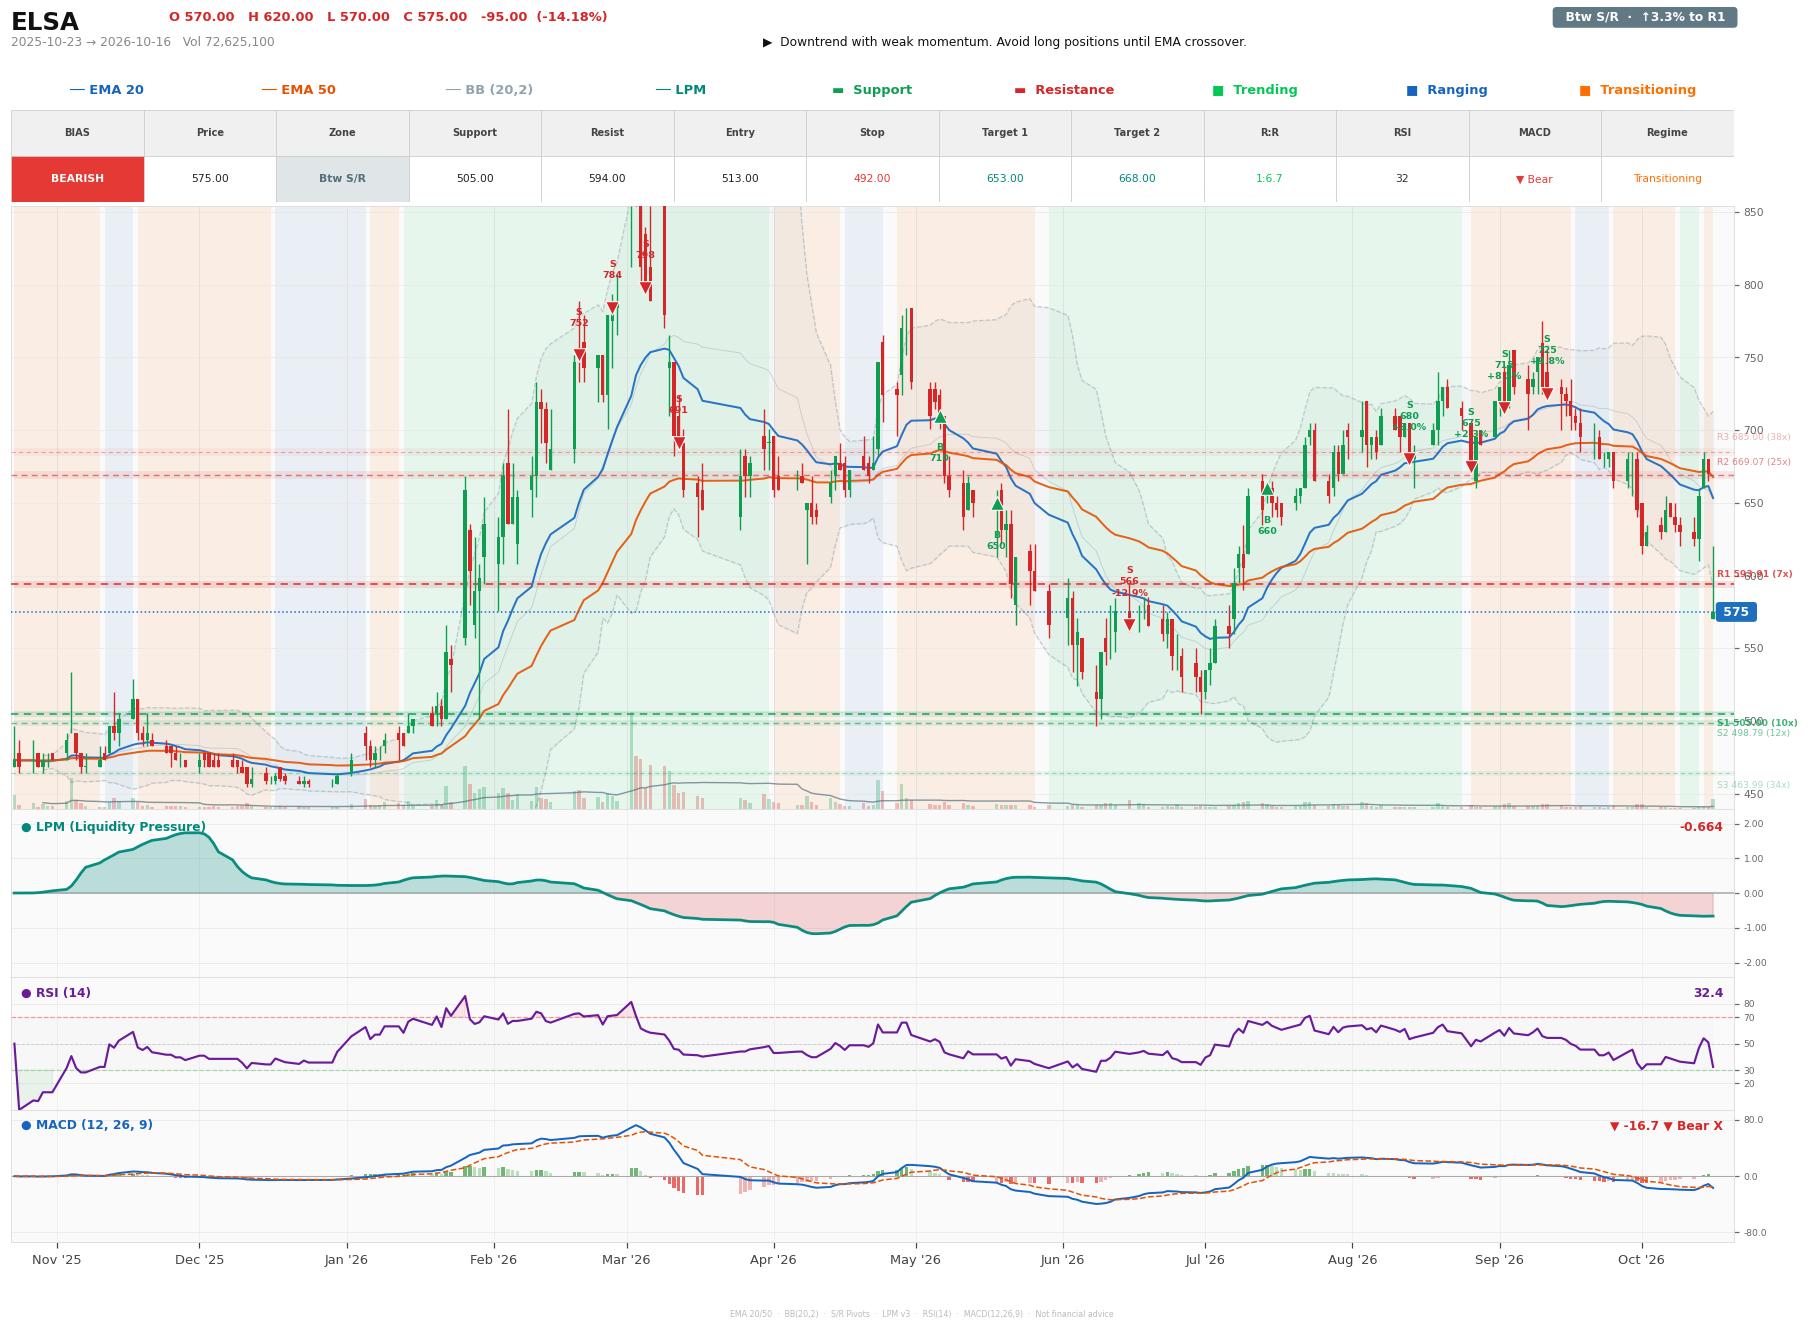The width and height of the screenshot is (1809, 1330).
Task: Click the red Resistance legend dash
Action: (x=1020, y=90)
